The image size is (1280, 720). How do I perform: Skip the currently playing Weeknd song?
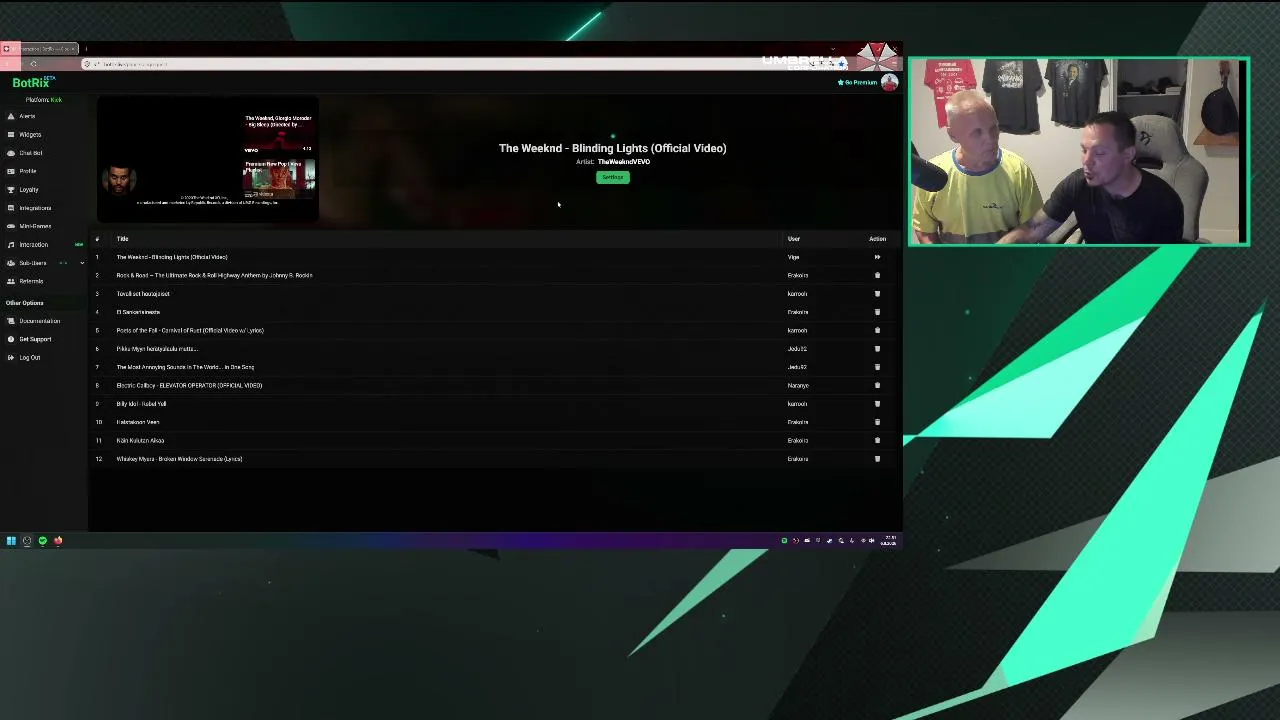pyautogui.click(x=877, y=257)
